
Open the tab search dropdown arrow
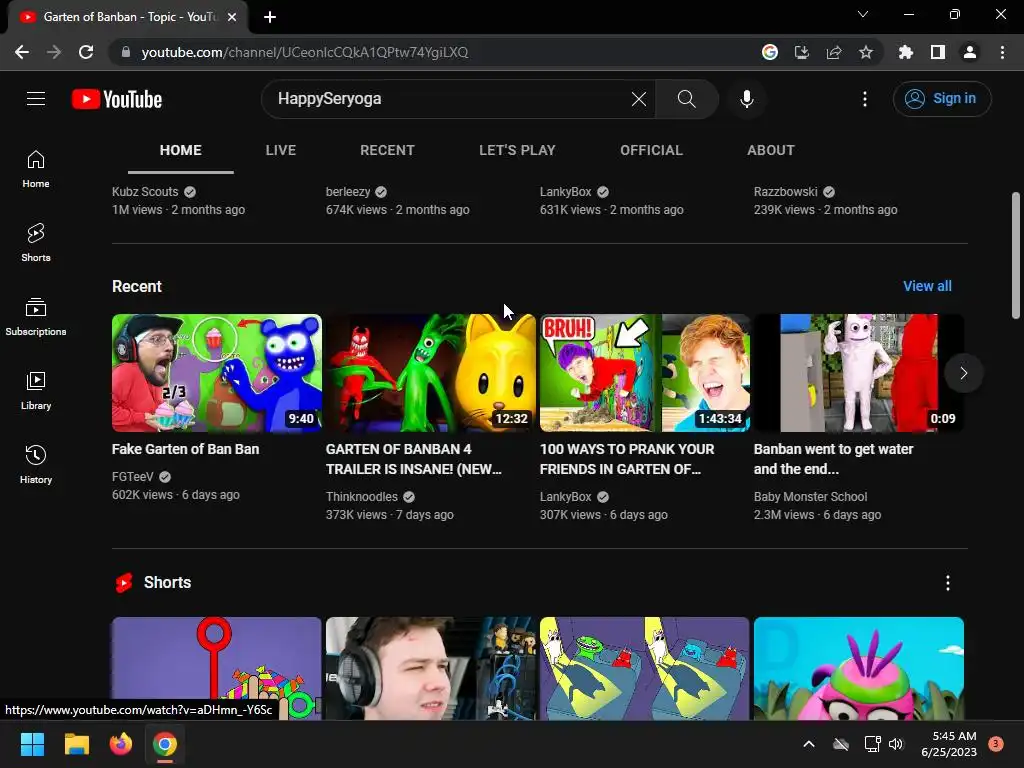[863, 14]
